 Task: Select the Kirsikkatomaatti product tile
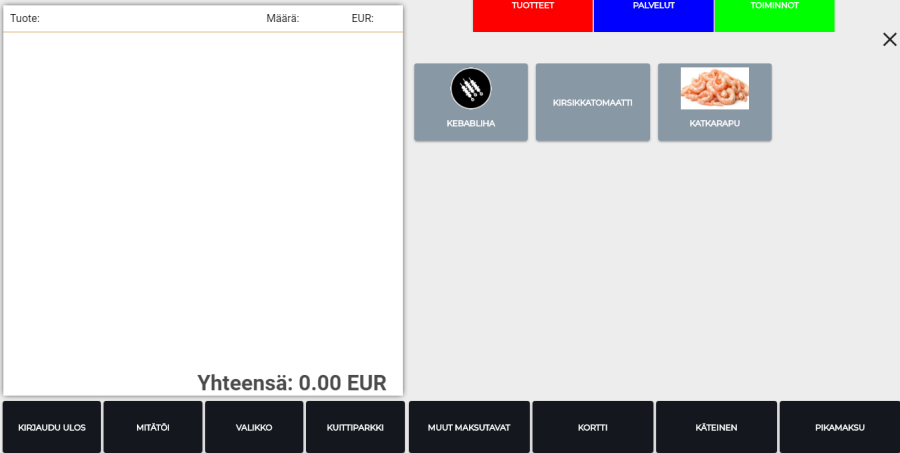coord(593,102)
